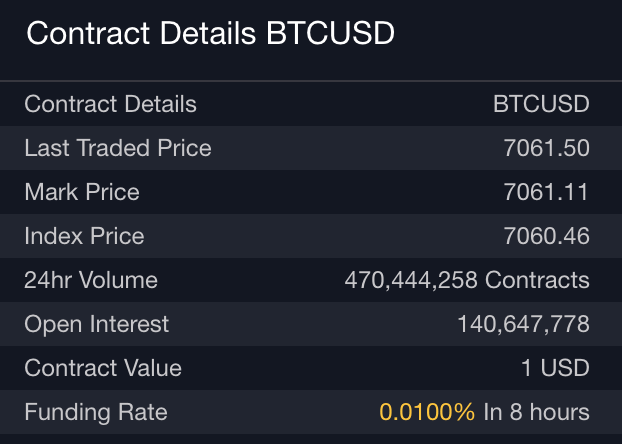Select the 7061.50 last traded price
The image size is (622, 444).
[547, 148]
